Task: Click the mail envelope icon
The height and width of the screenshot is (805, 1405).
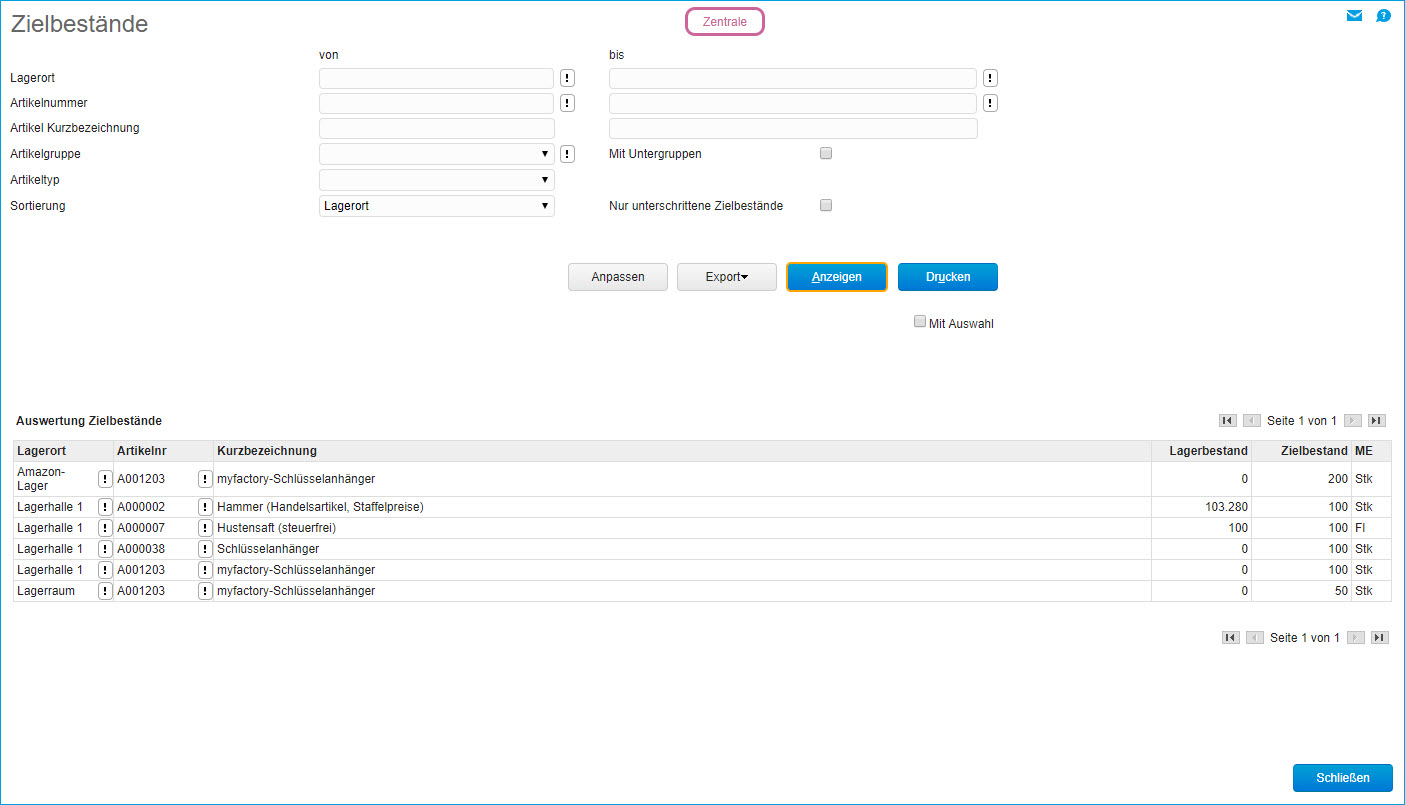Action: [x=1354, y=16]
